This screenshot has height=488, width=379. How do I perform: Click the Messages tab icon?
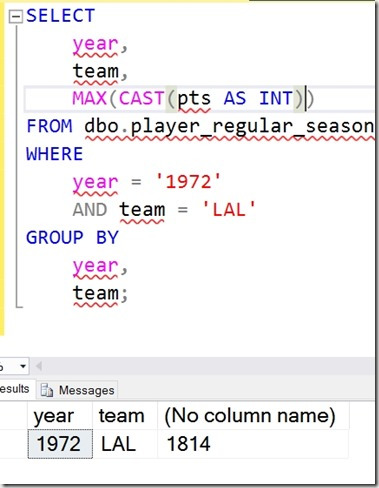[x=46, y=390]
